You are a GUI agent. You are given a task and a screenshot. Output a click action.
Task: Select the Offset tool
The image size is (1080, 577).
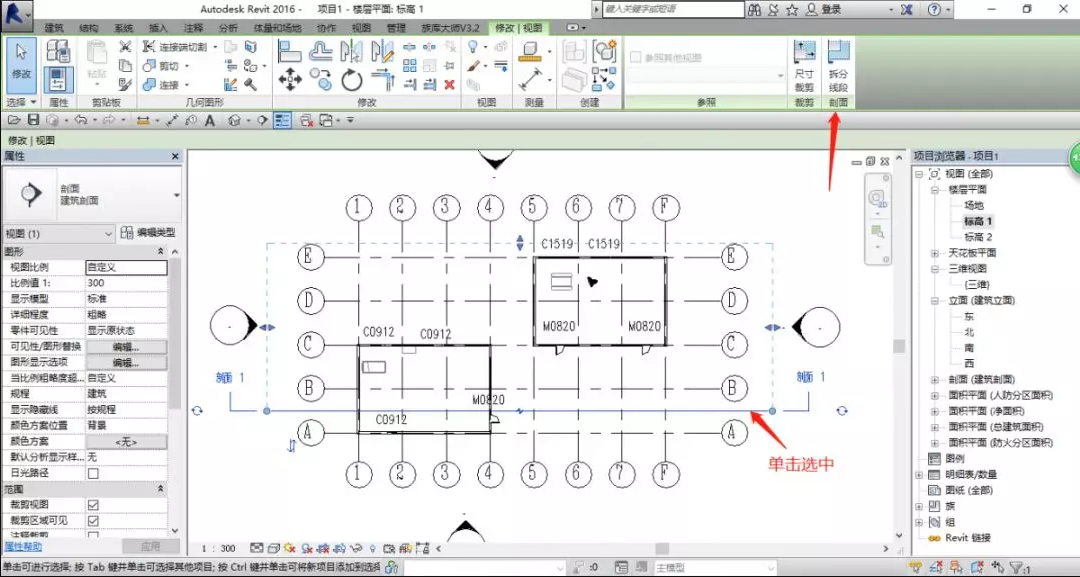[x=321, y=51]
